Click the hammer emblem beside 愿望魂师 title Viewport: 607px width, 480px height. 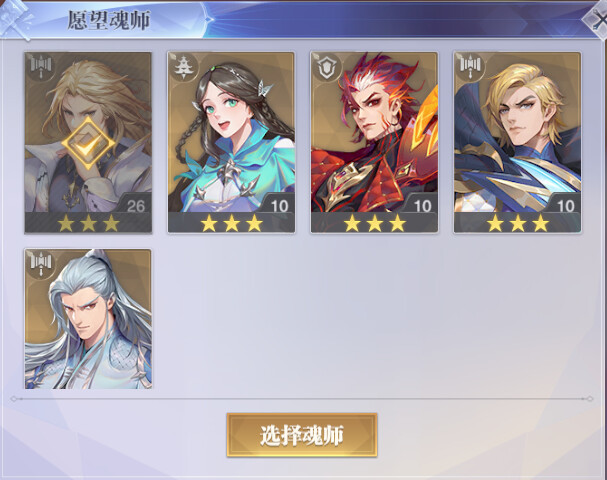click(15, 19)
